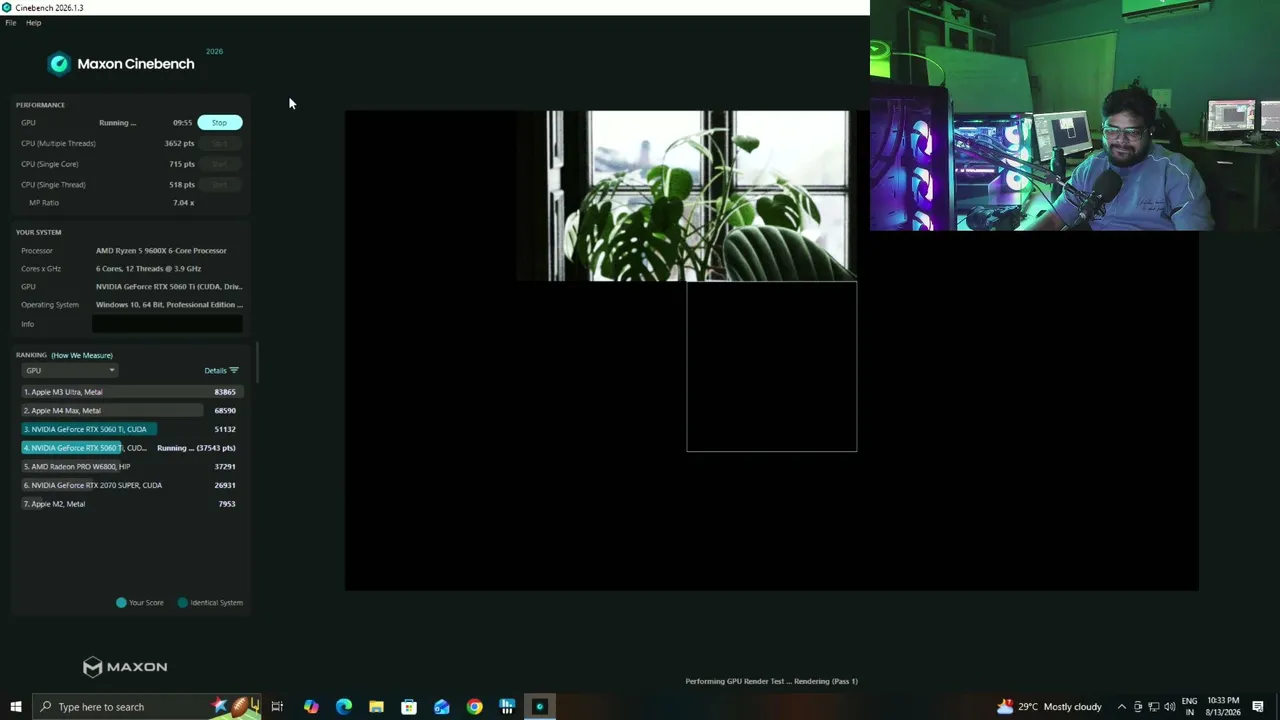Open the File menu
This screenshot has width=1280, height=720.
[11, 23]
